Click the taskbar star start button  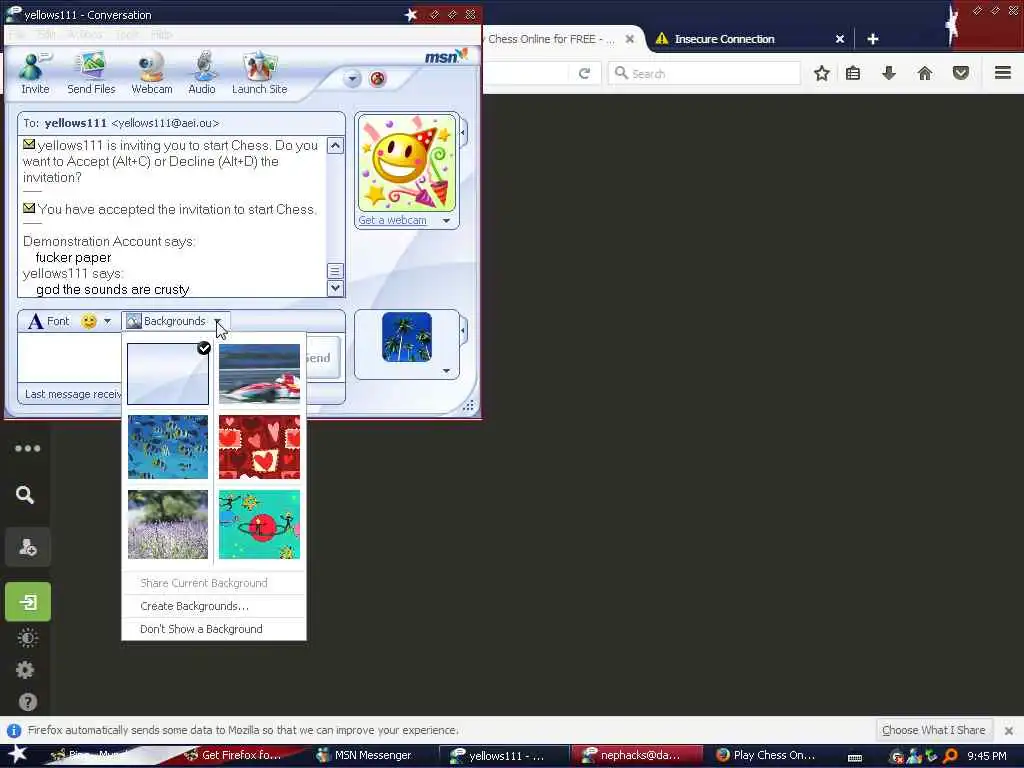[17, 754]
